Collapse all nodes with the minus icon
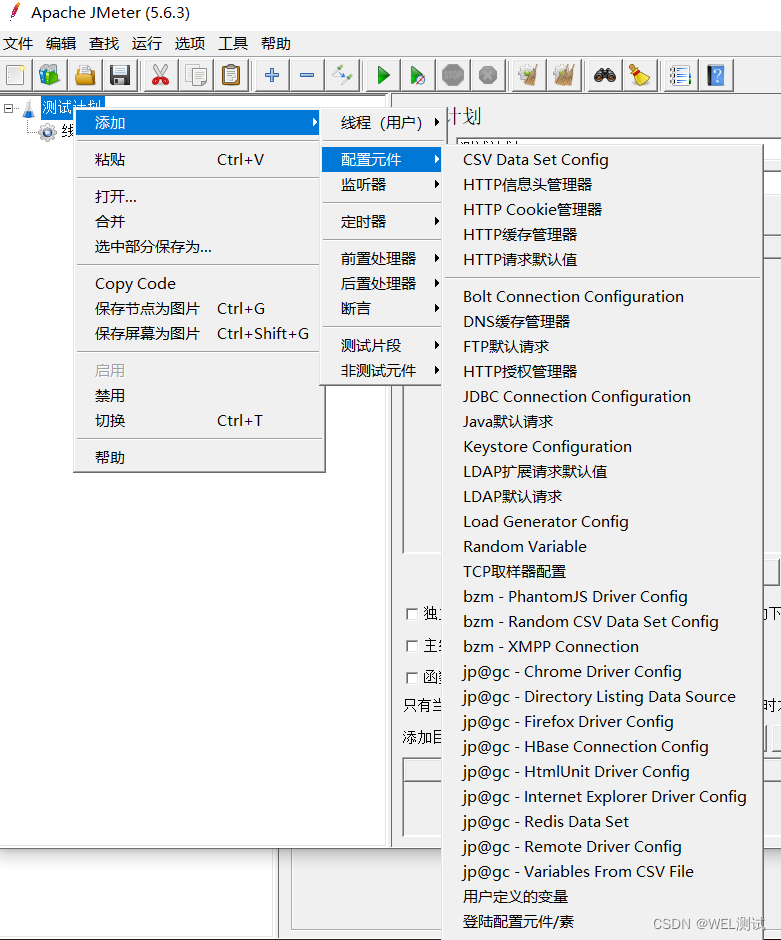This screenshot has height=940, width=781. [x=307, y=75]
